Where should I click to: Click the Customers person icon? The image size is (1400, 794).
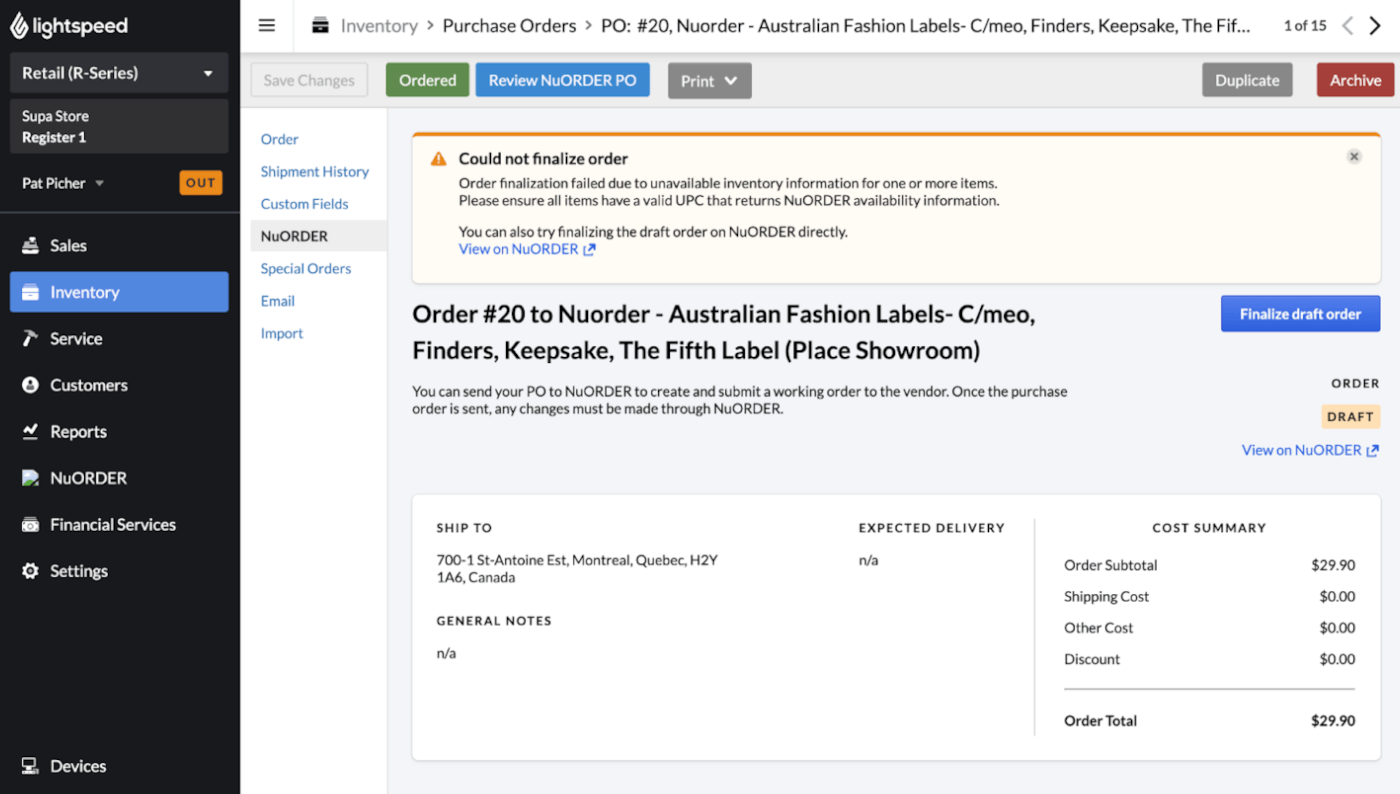(x=31, y=385)
